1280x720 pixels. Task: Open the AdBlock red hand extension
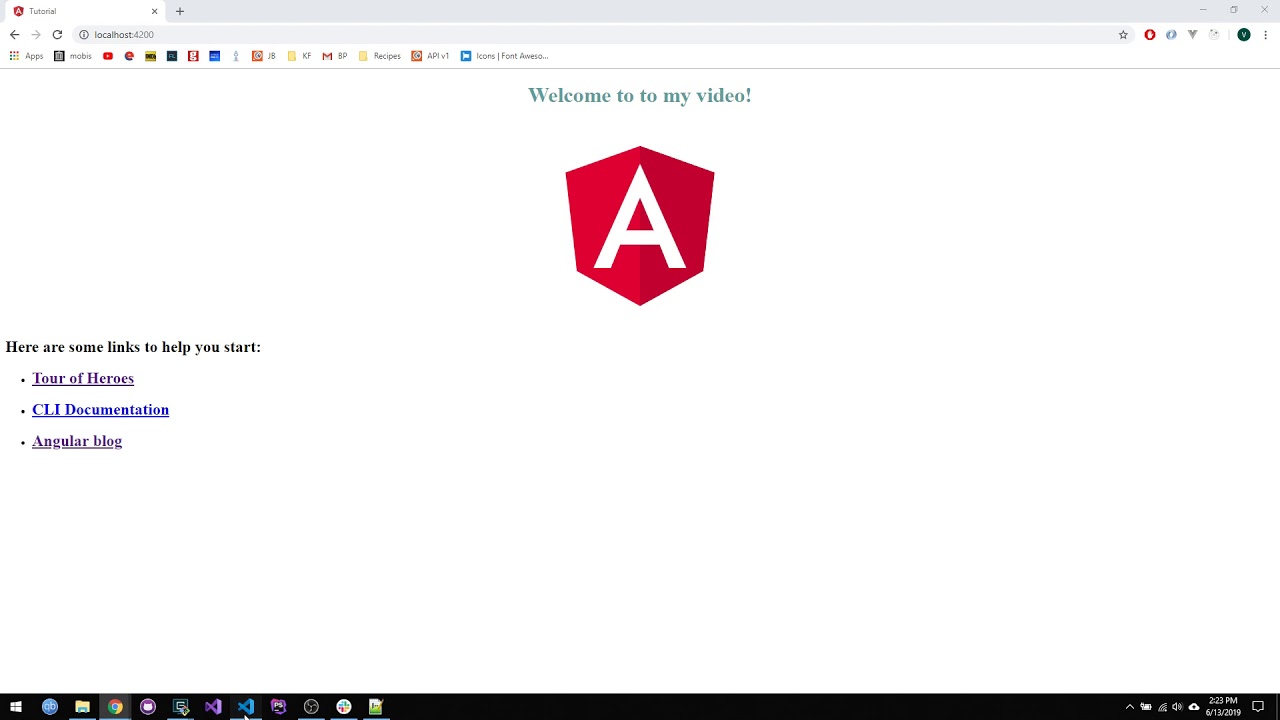tap(1150, 35)
